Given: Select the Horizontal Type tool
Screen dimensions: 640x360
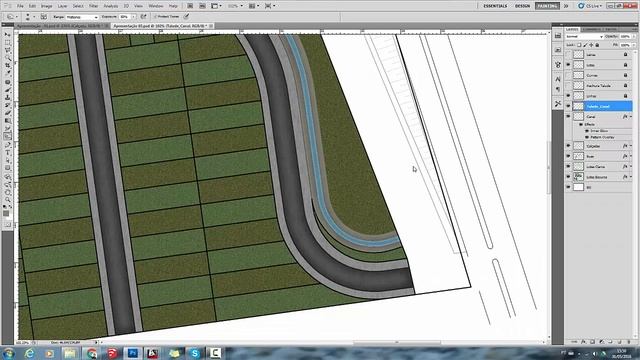Looking at the screenshot, I should (x=7, y=153).
